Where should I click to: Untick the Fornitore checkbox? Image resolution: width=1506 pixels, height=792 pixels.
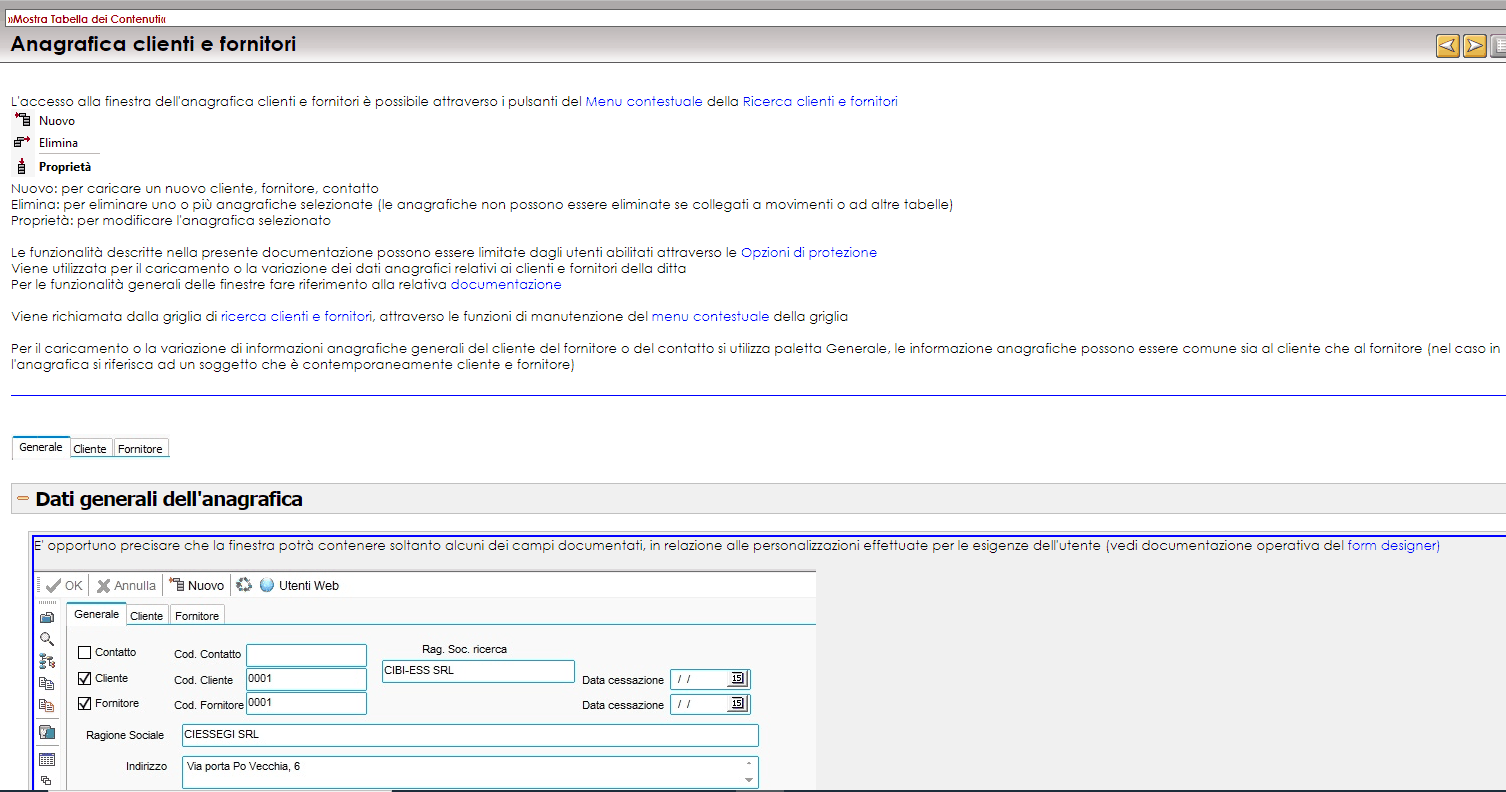(84, 703)
